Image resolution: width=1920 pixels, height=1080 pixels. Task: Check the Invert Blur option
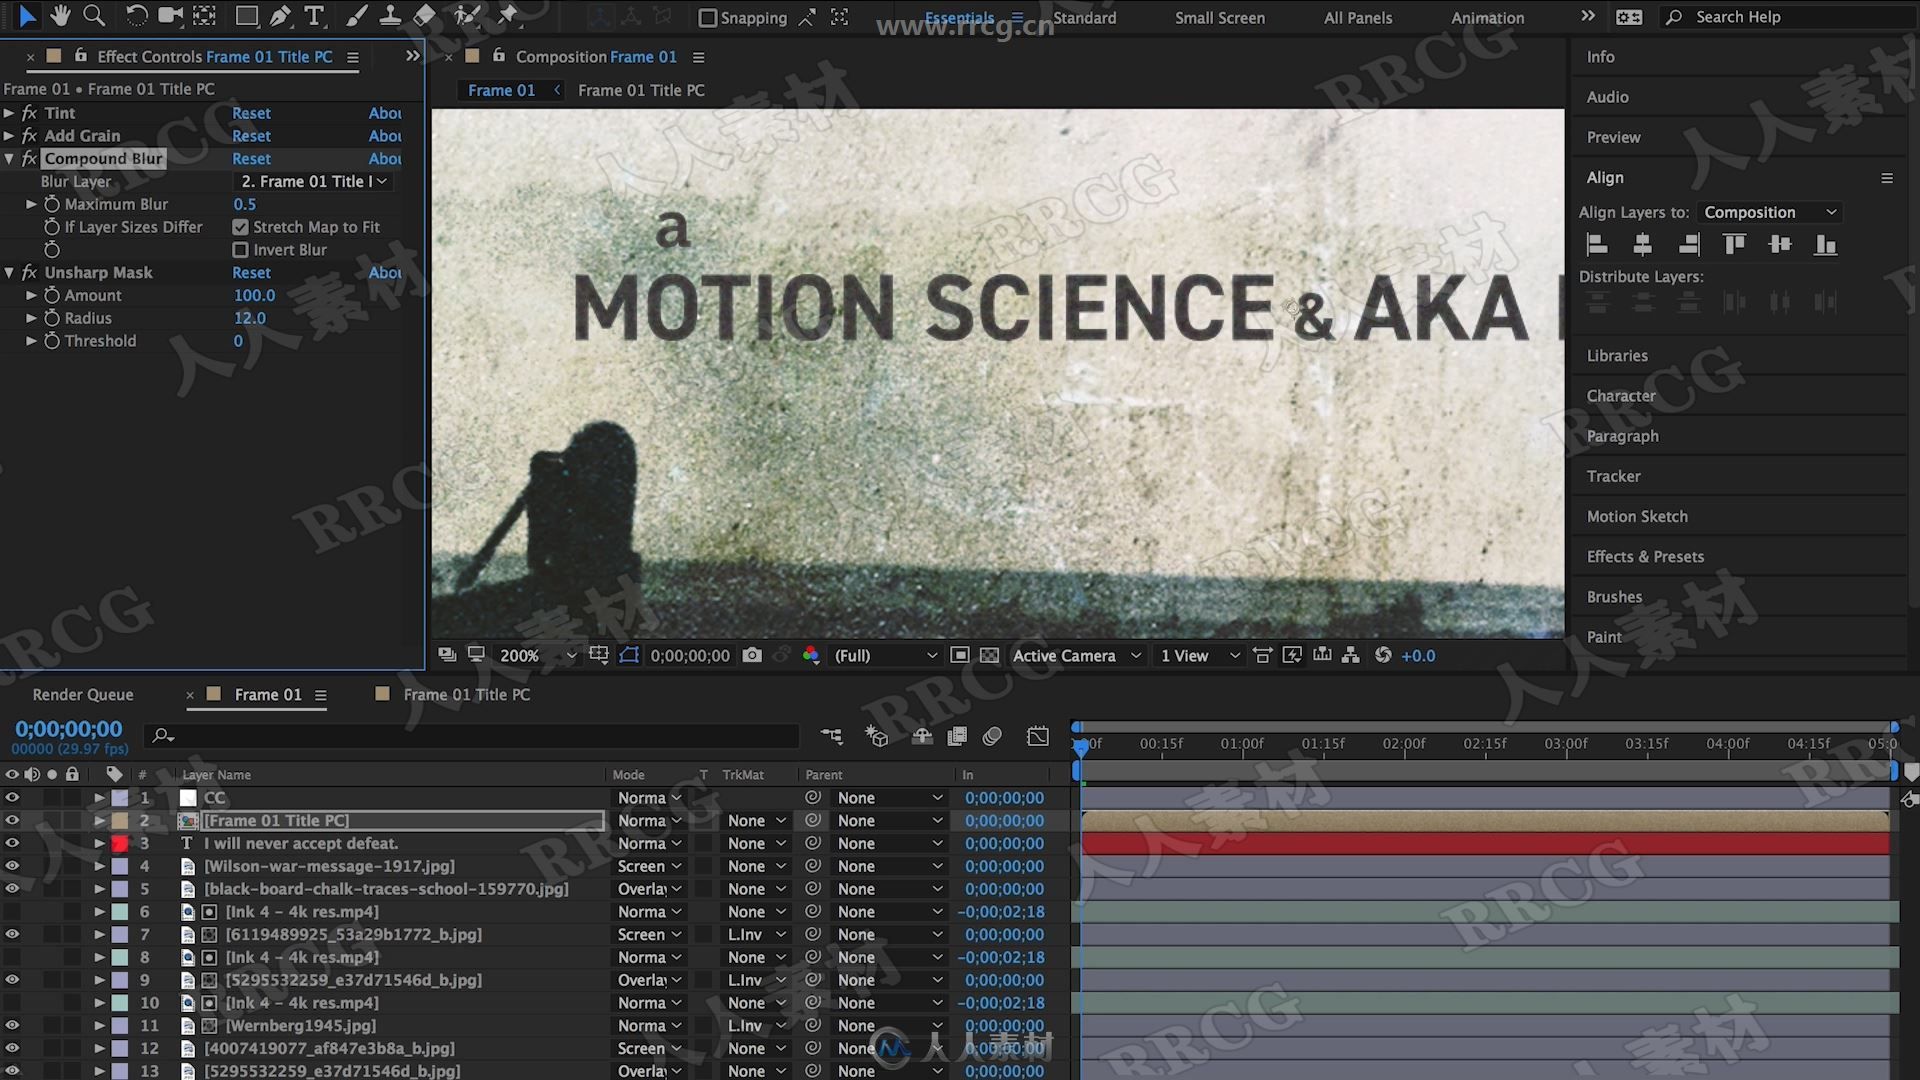(240, 250)
